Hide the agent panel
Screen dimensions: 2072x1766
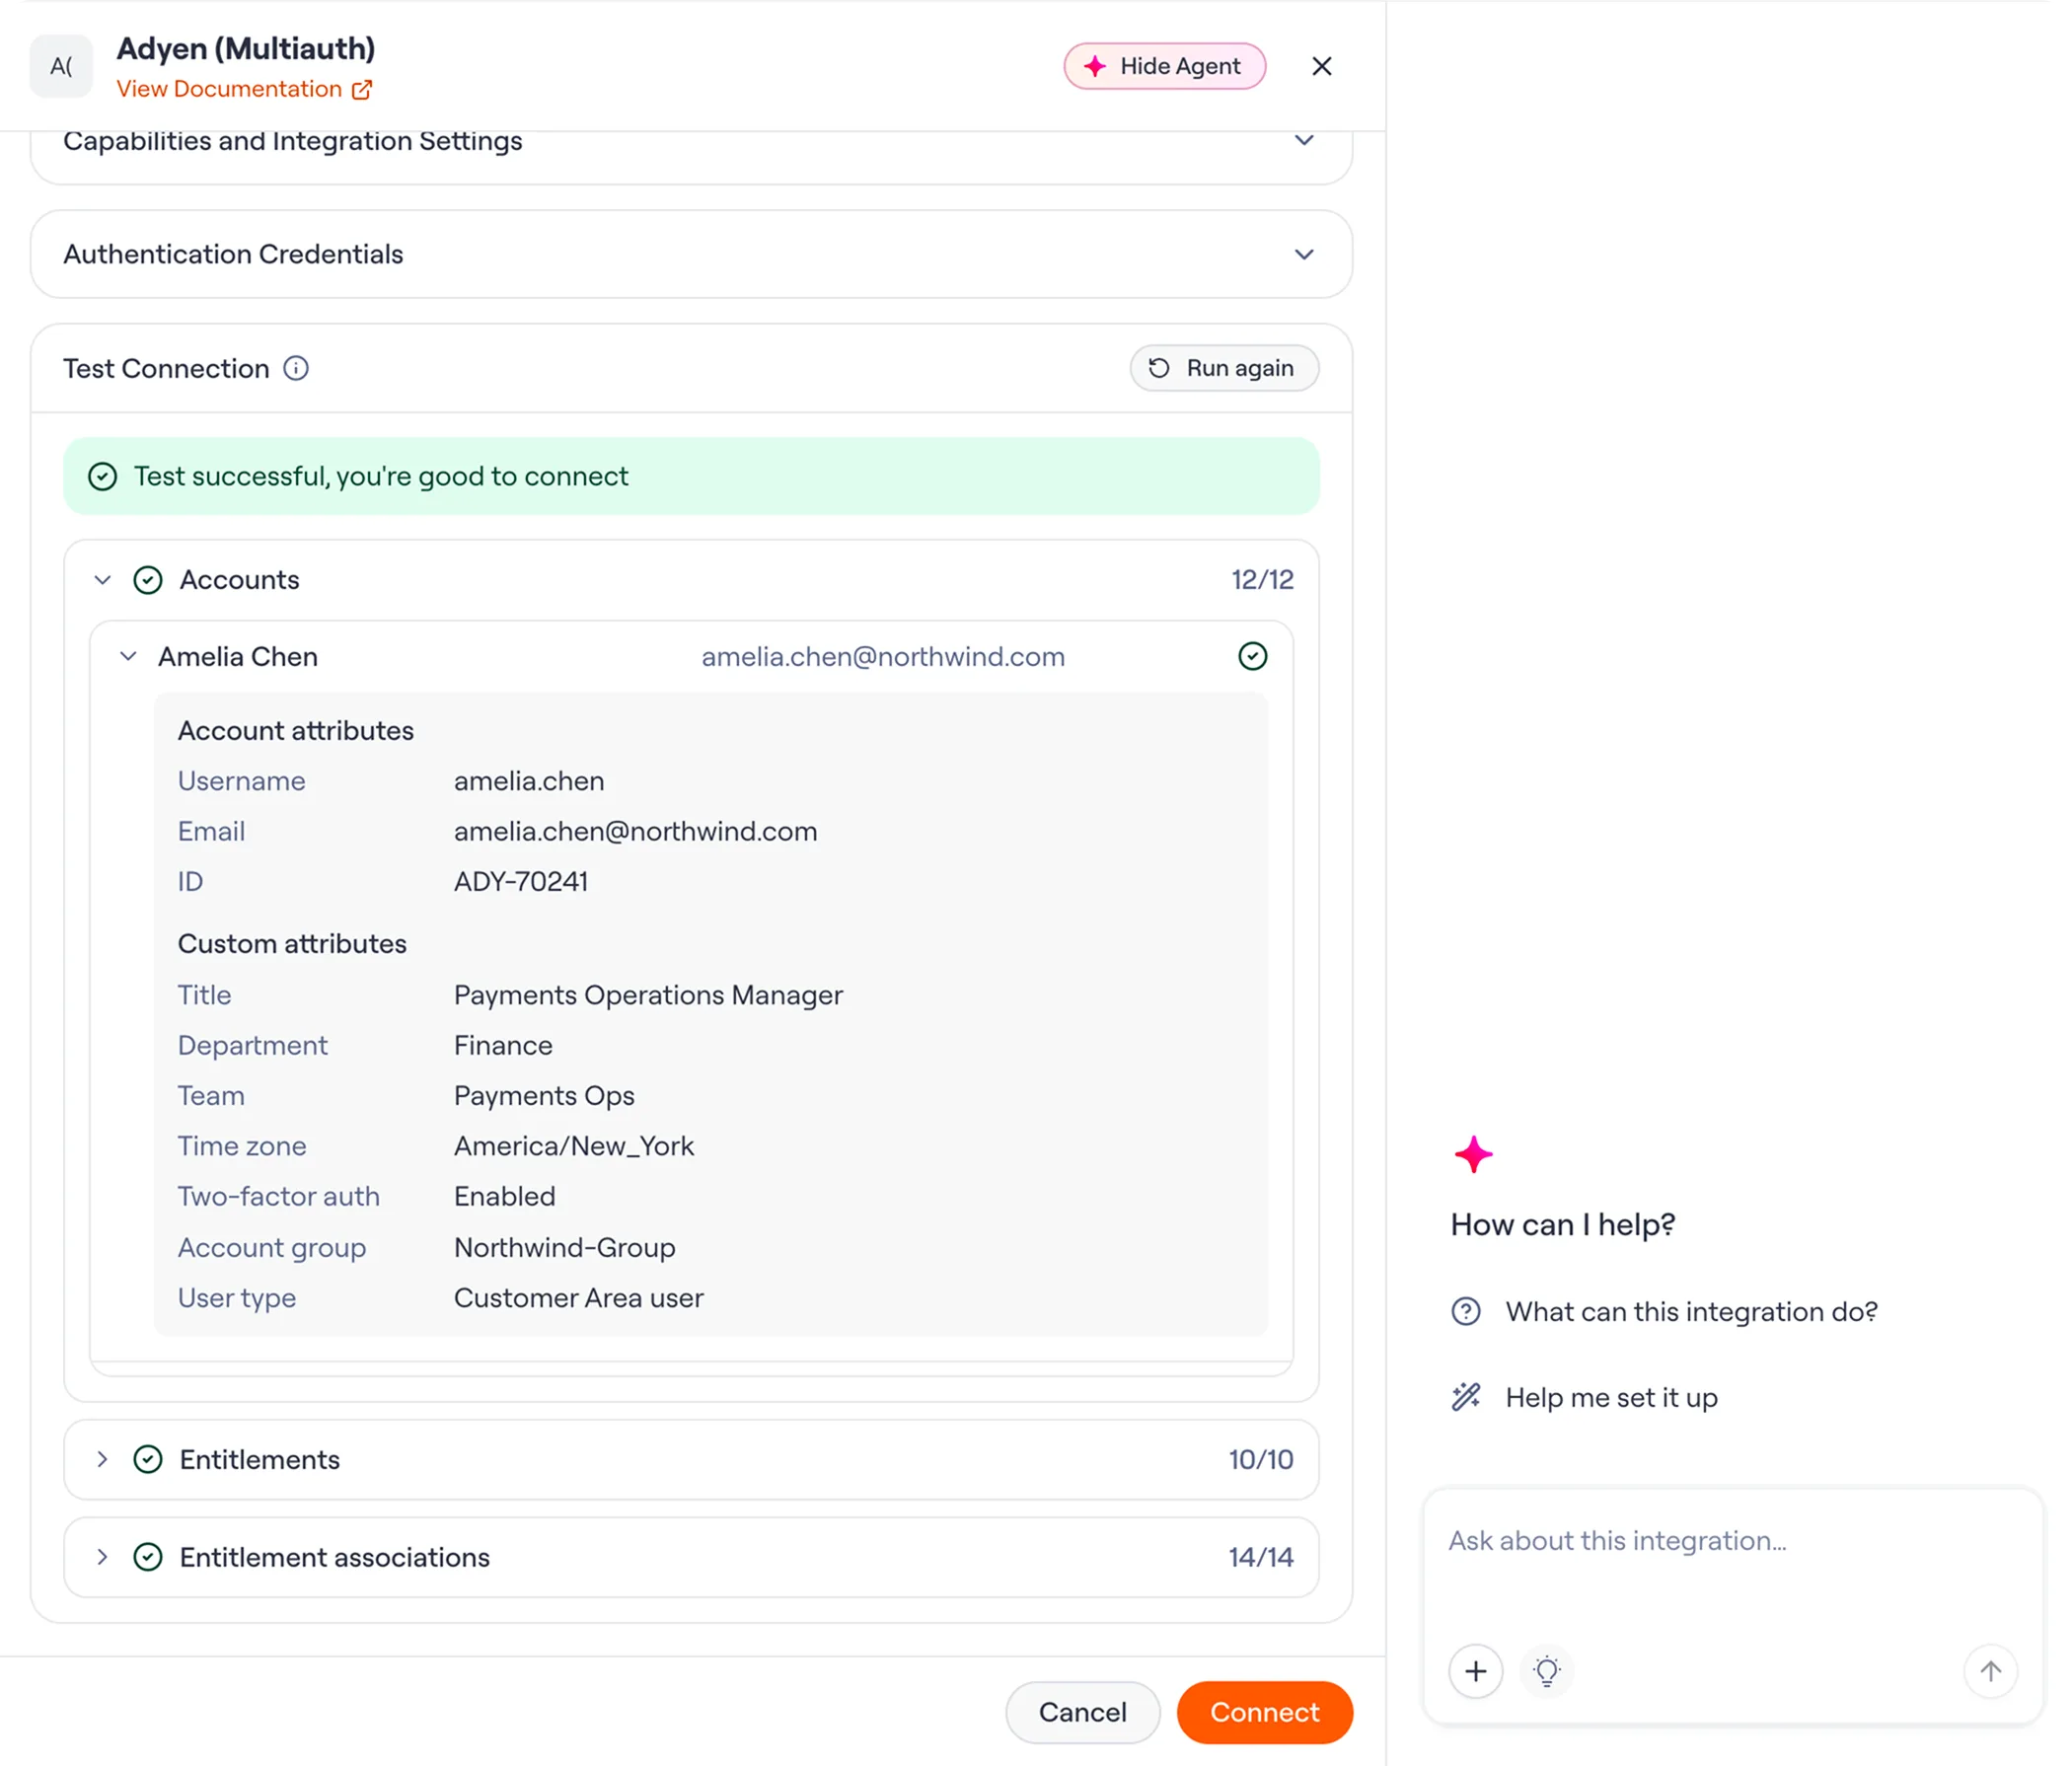coord(1165,66)
